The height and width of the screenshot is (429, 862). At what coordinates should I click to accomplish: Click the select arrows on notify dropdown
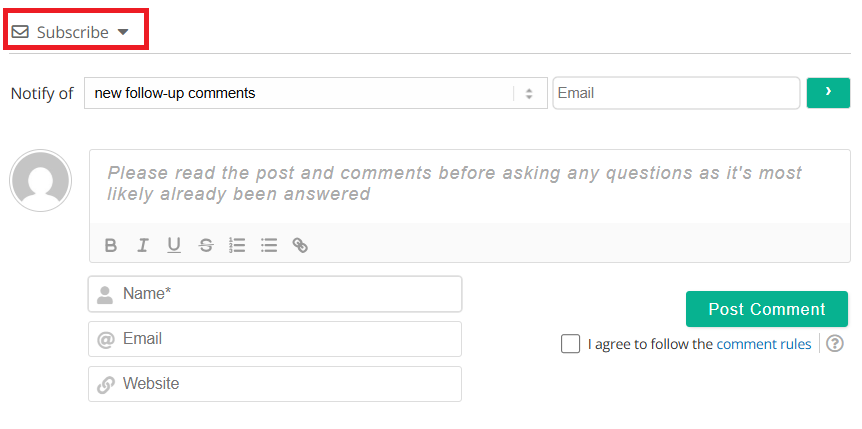pos(529,94)
